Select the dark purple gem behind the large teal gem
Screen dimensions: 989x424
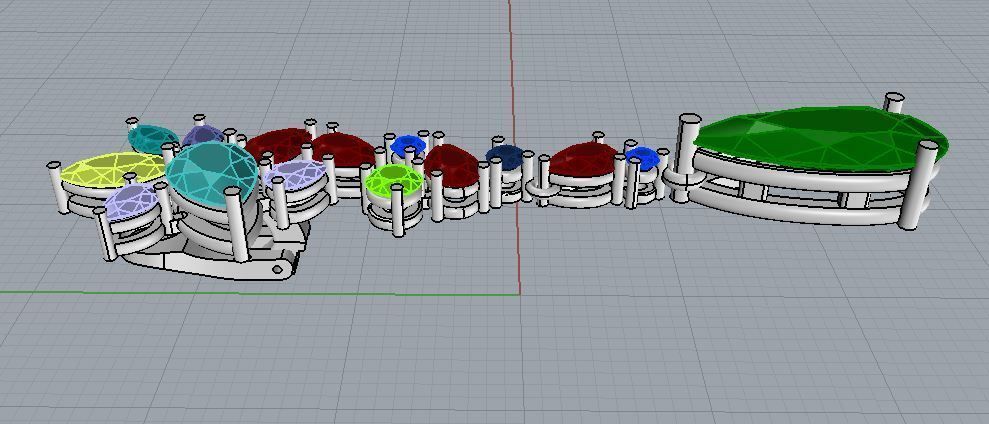pos(203,135)
